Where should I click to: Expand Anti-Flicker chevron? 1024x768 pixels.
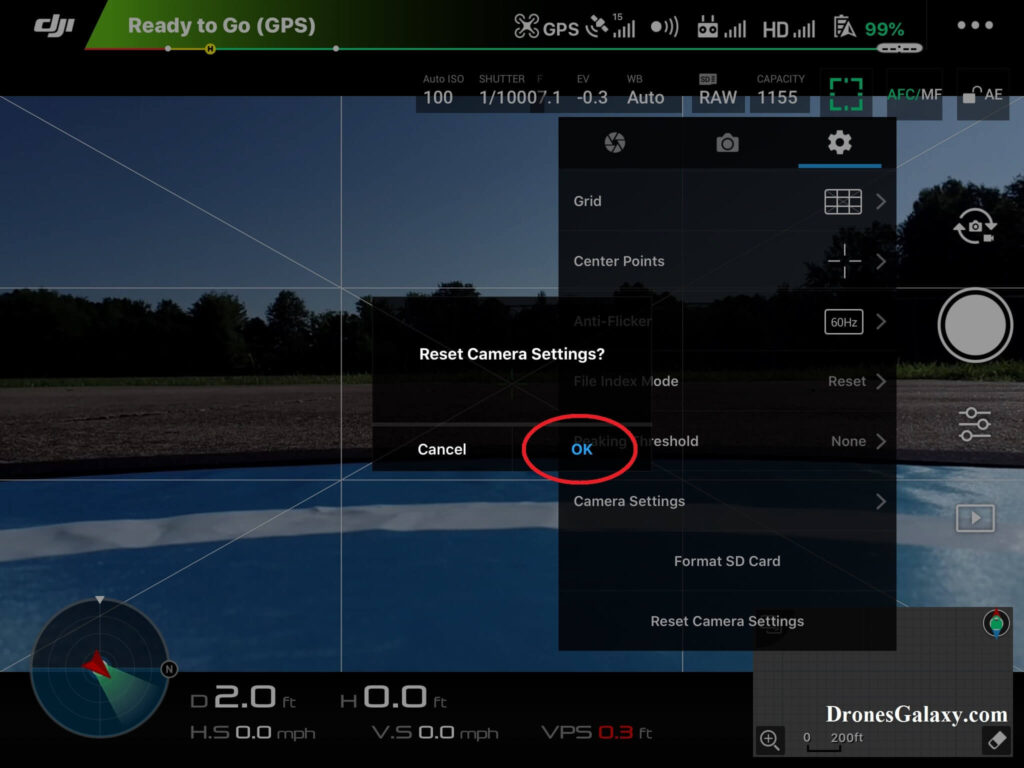point(881,321)
